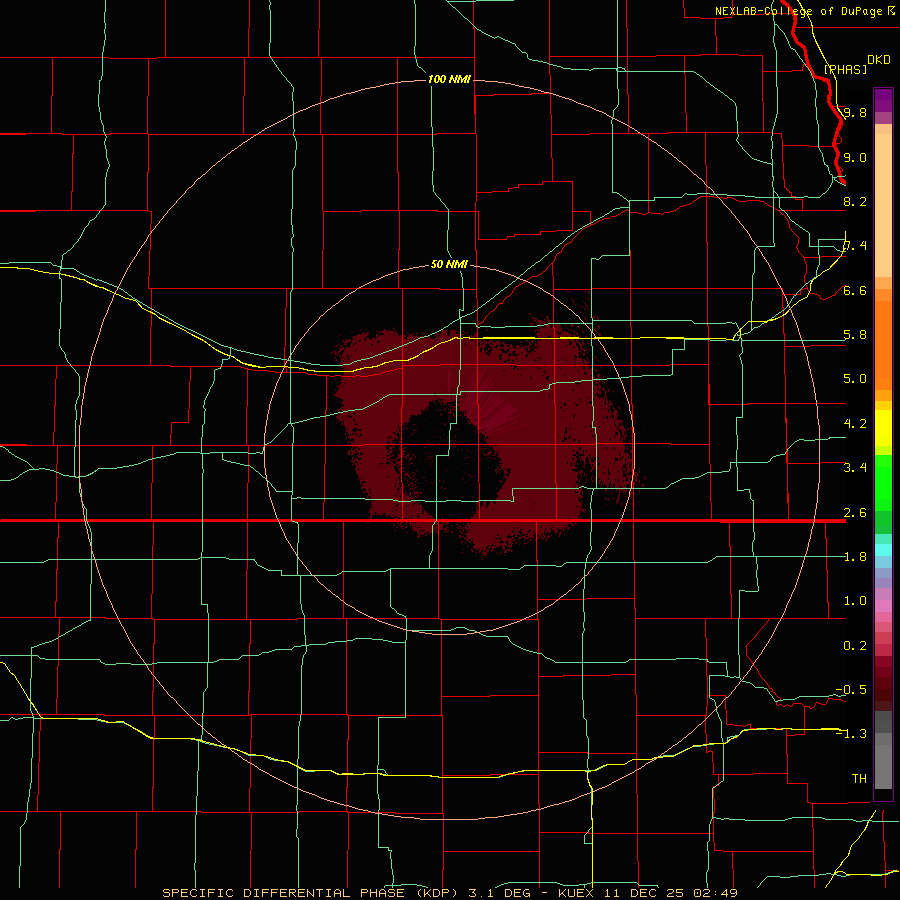Click the [PHAS] legend unit label
Image resolution: width=900 pixels, height=900 pixels.
coord(845,69)
